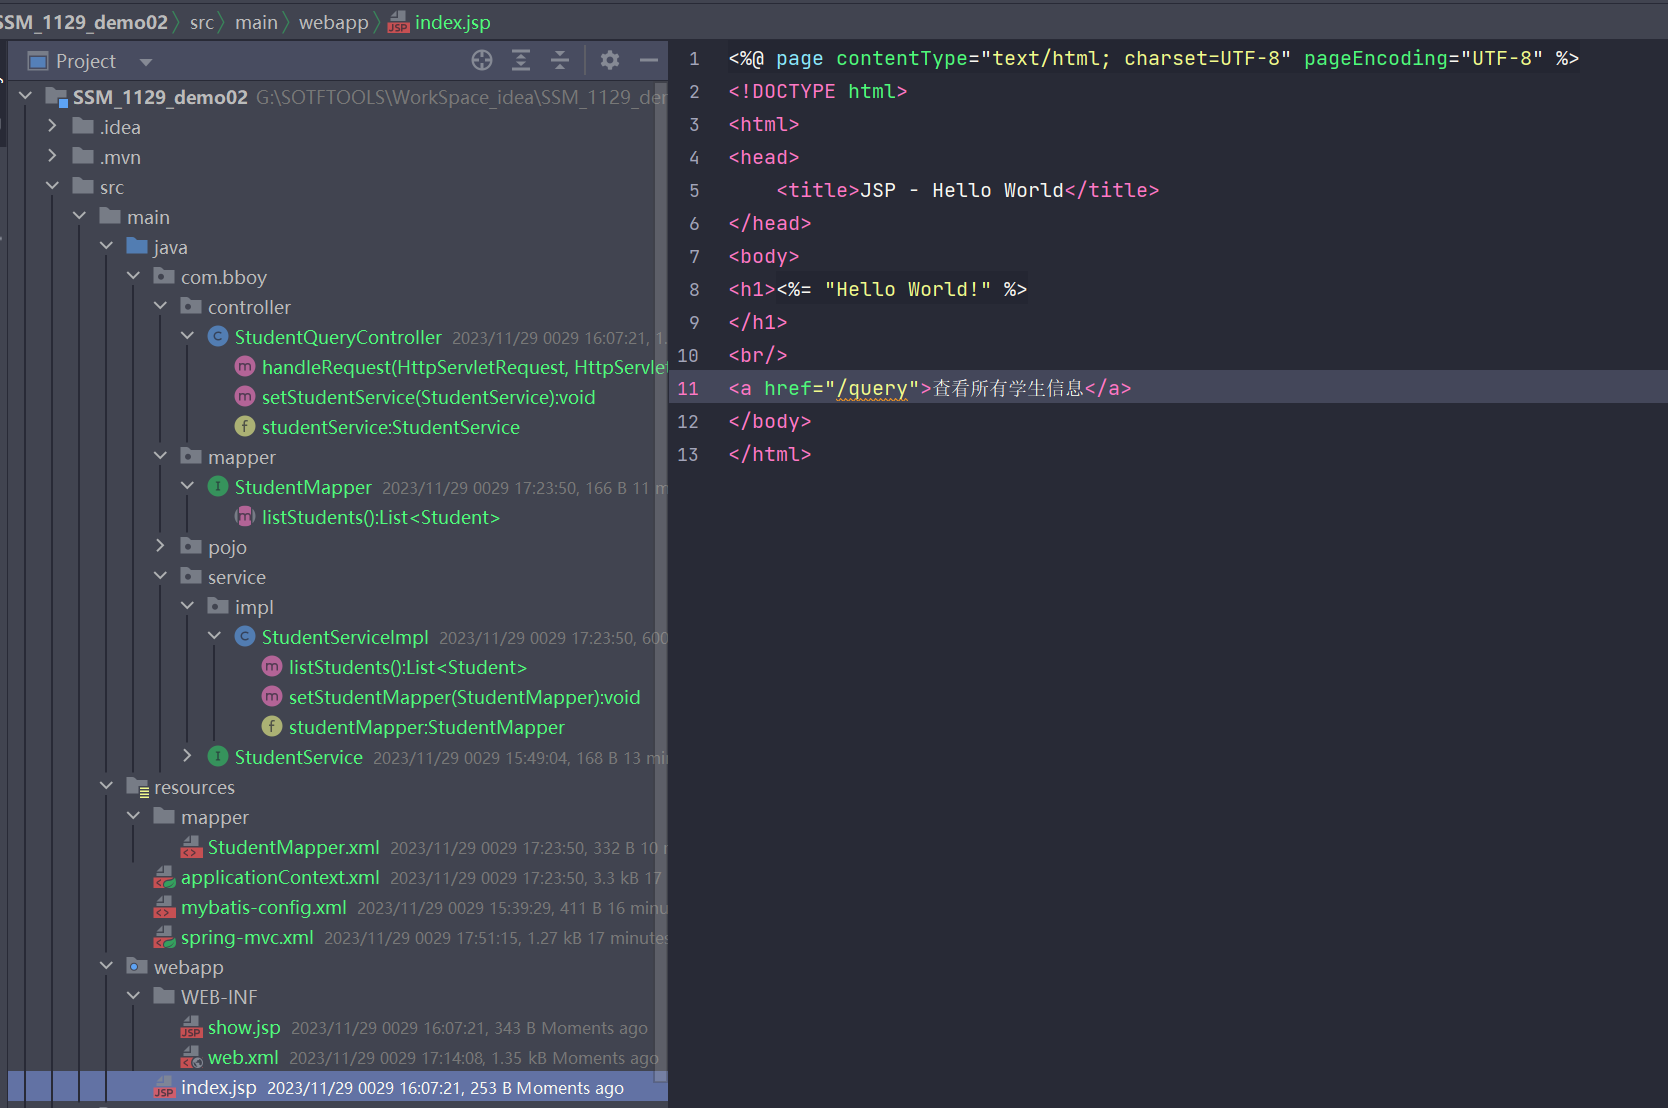
Task: Click the main breadcrumb segment
Action: [256, 22]
